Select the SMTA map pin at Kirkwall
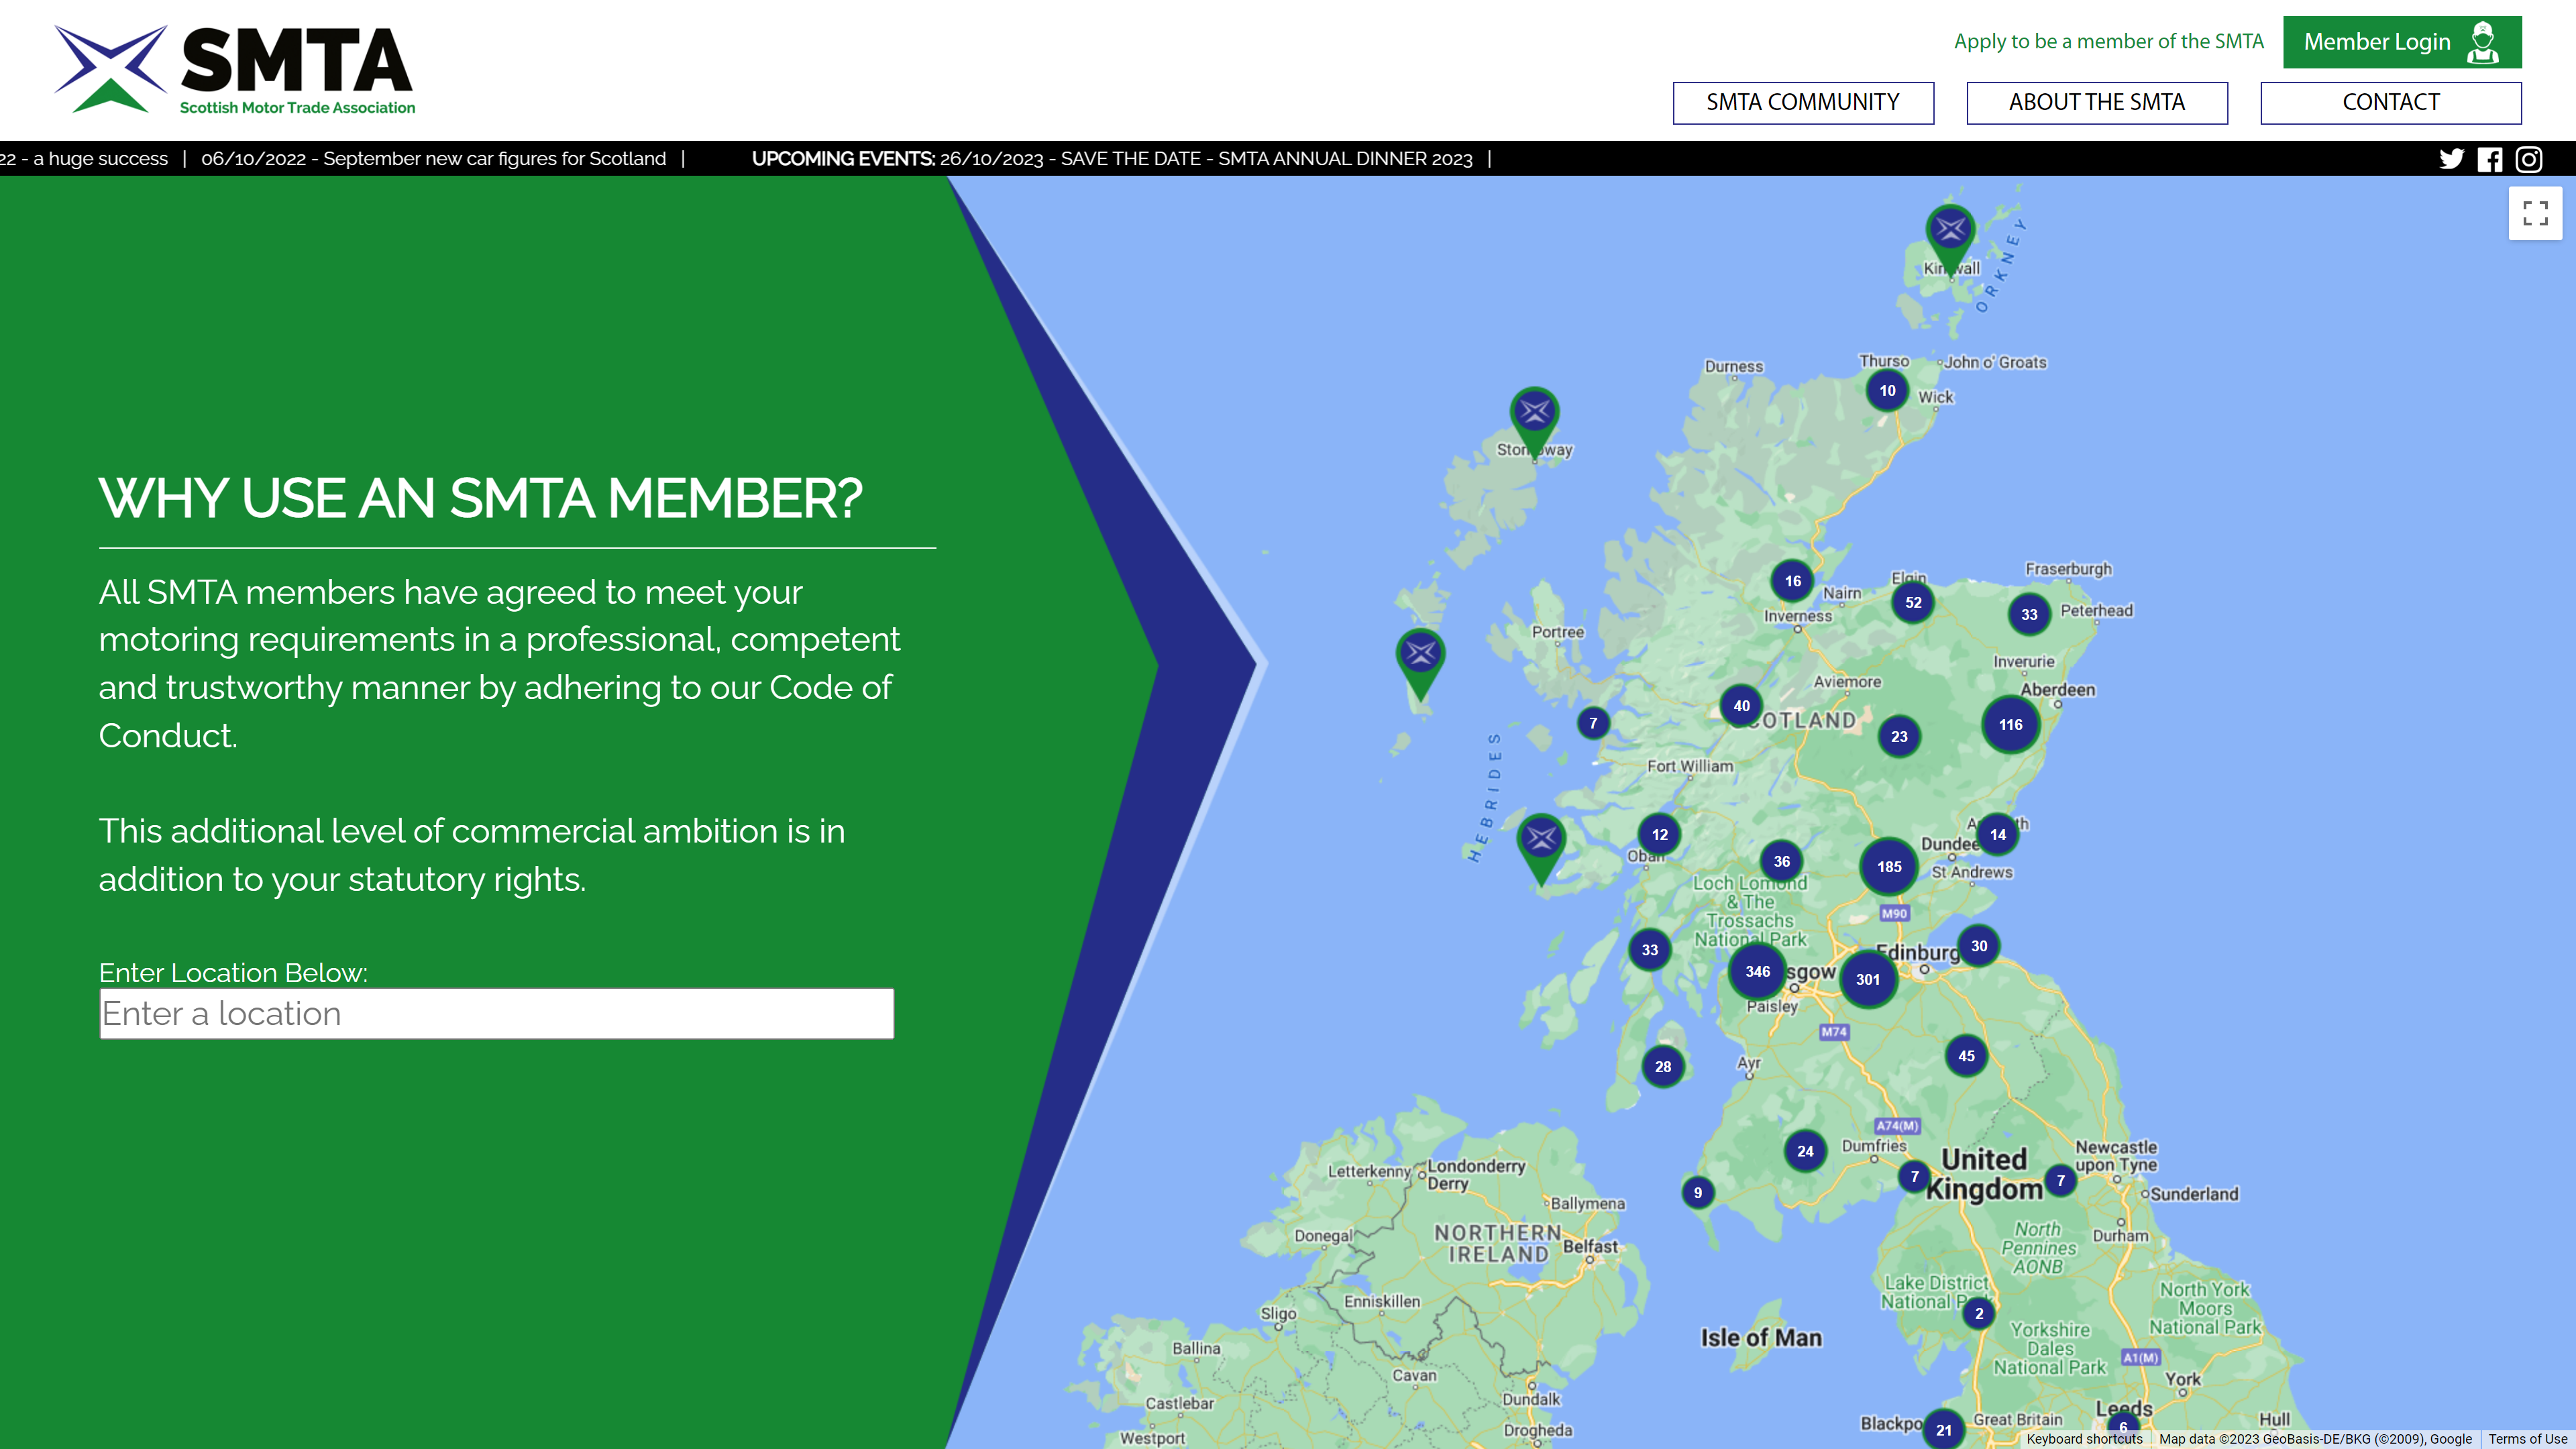This screenshot has height=1449, width=2576. click(1950, 240)
